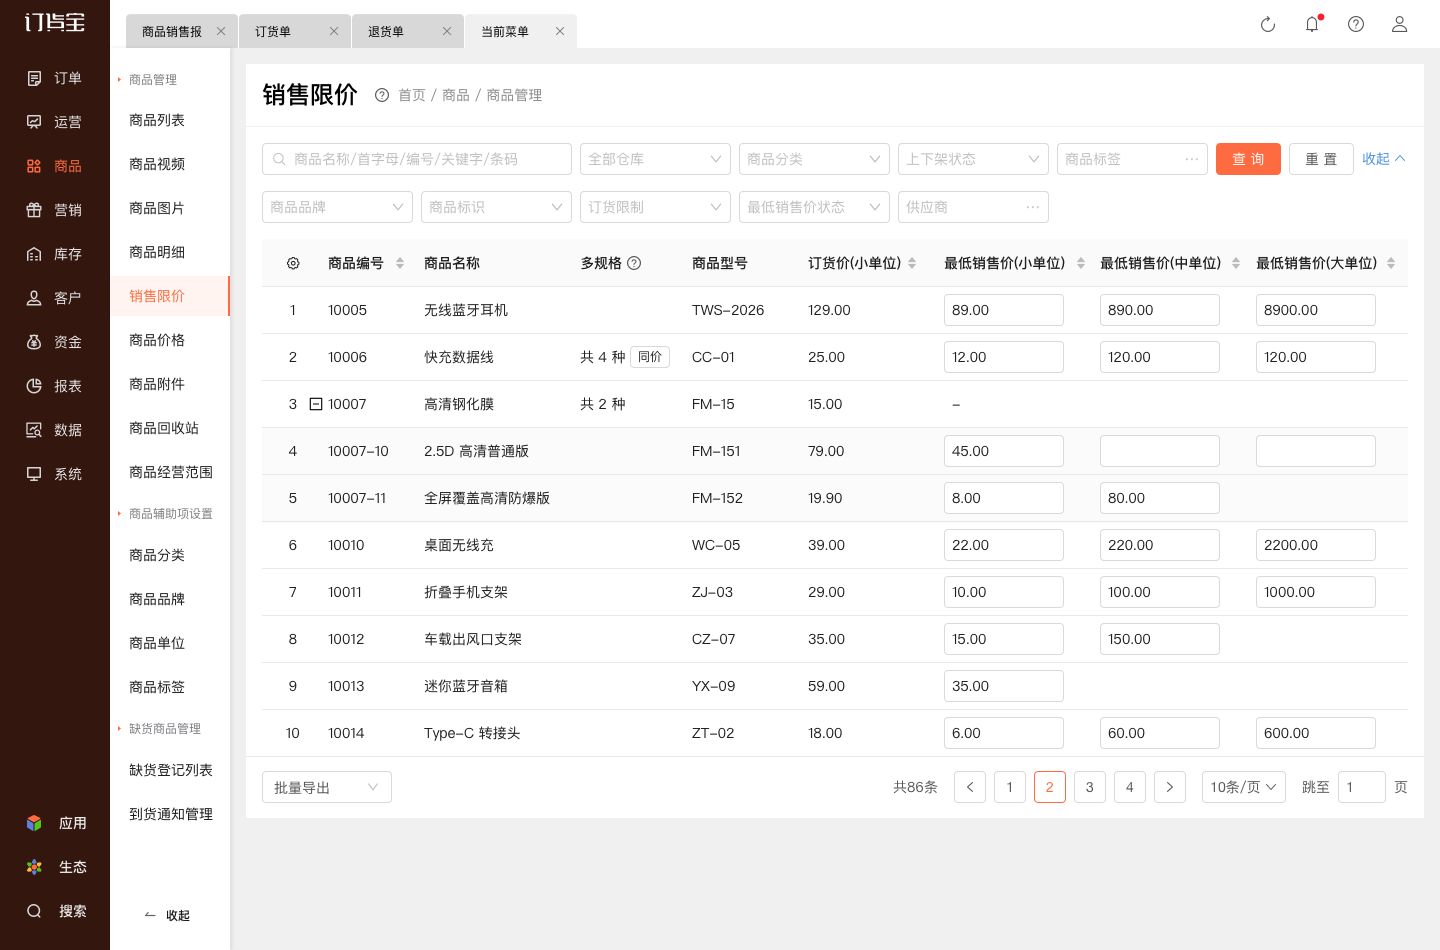Edit 无线蓝牙耳机 small-unit price 89.00
The height and width of the screenshot is (950, 1440).
pyautogui.click(x=1004, y=310)
